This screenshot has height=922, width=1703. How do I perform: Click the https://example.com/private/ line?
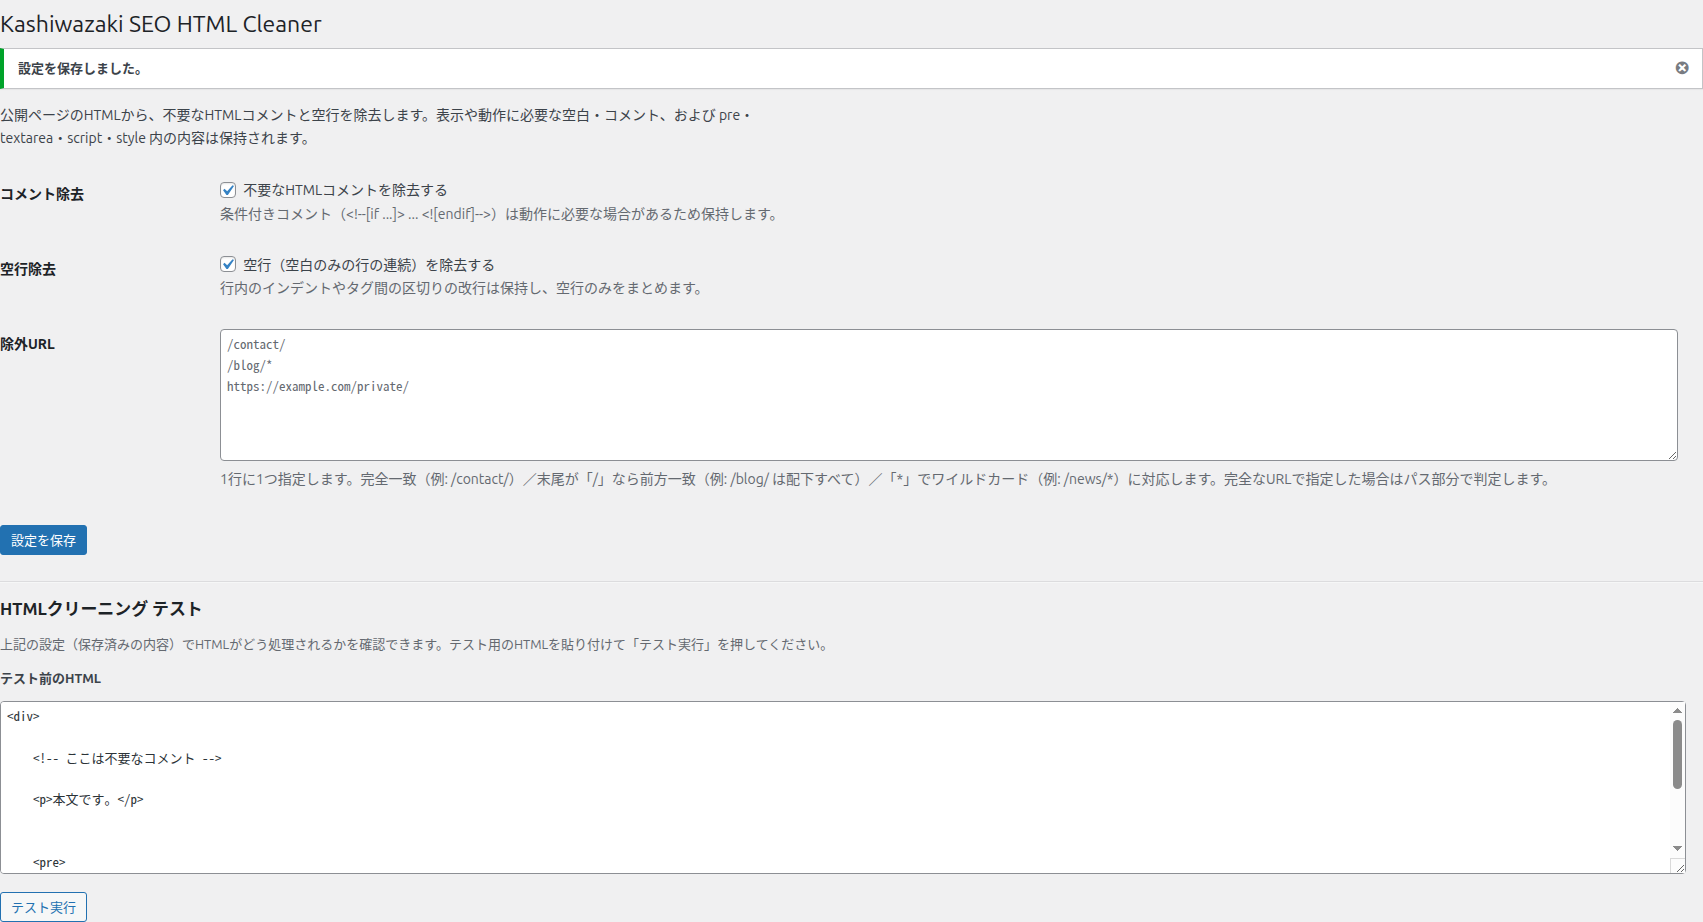(x=318, y=387)
